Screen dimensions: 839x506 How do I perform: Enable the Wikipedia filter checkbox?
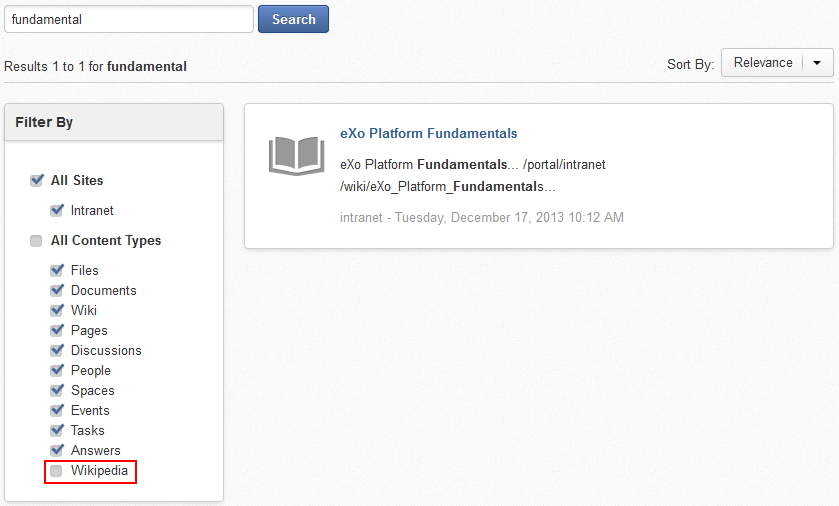[x=56, y=471]
